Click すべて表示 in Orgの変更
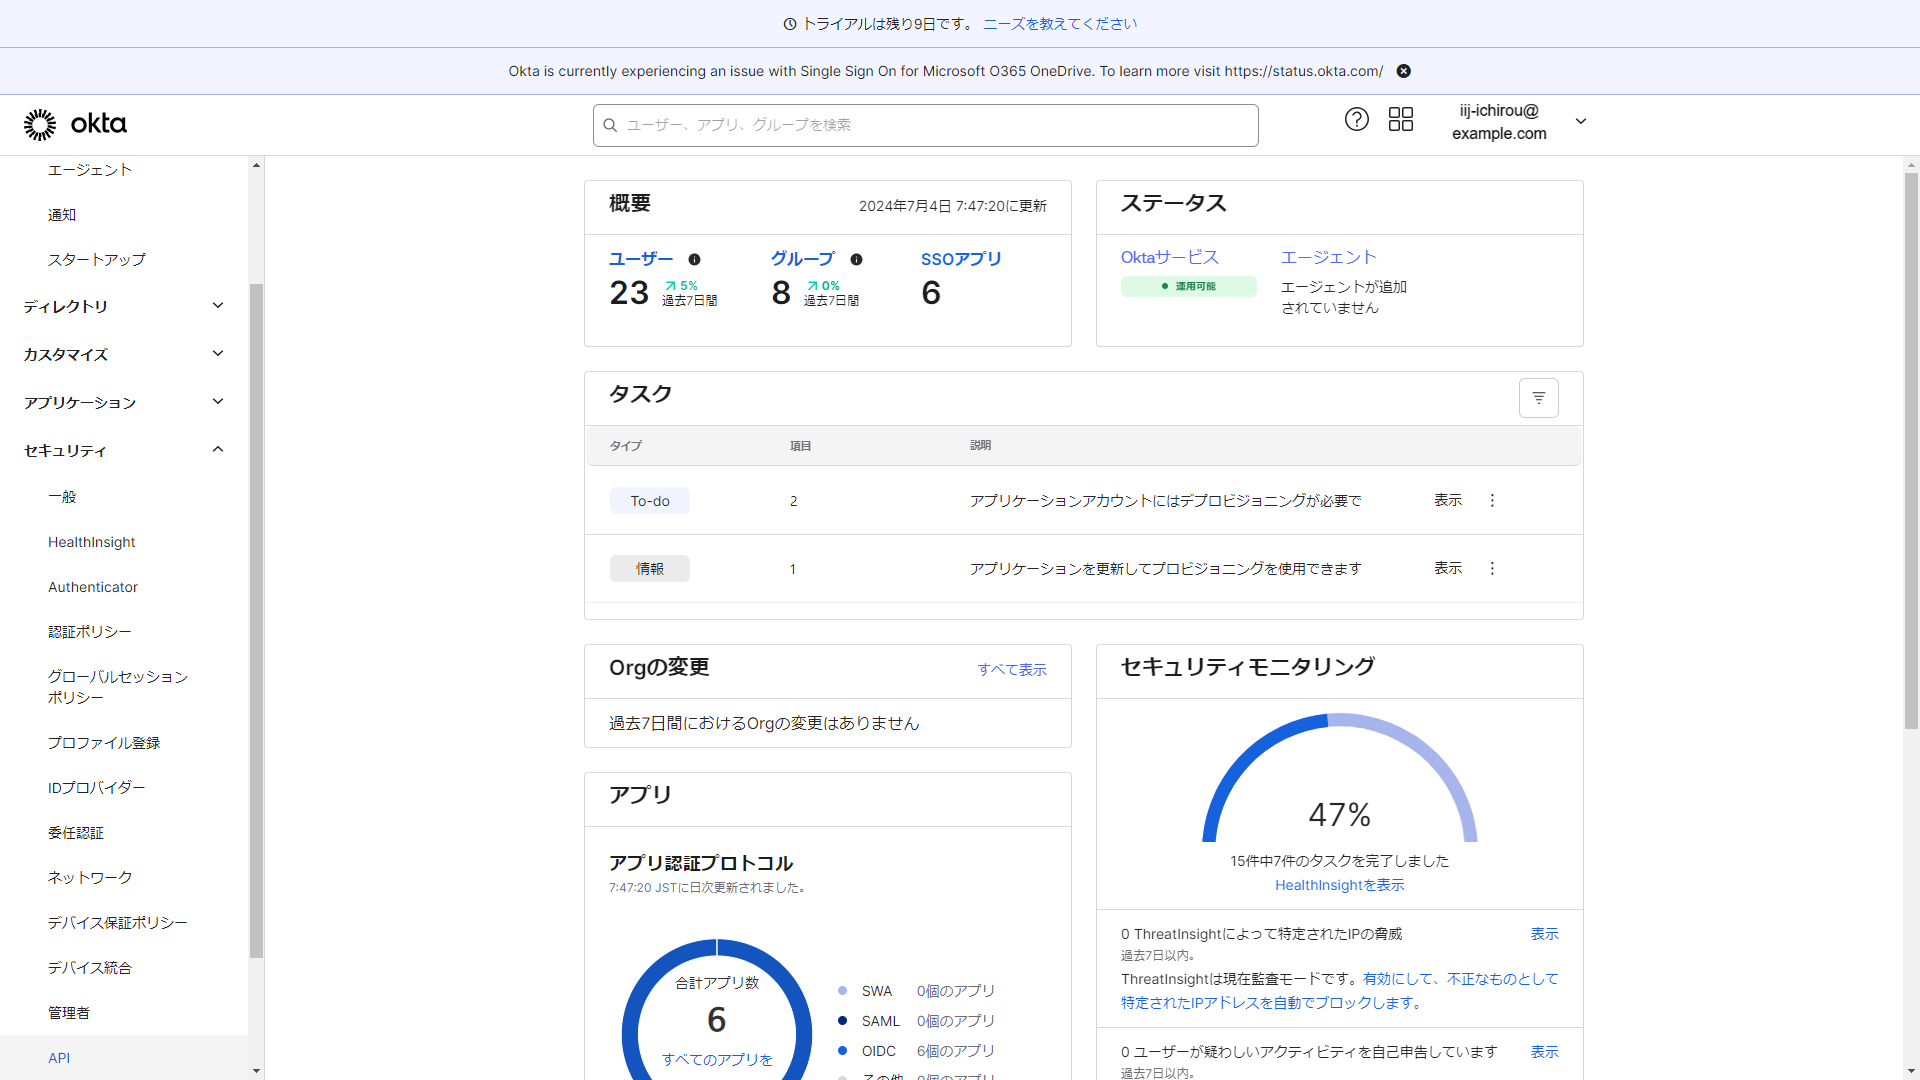This screenshot has width=1920, height=1080. point(1012,670)
